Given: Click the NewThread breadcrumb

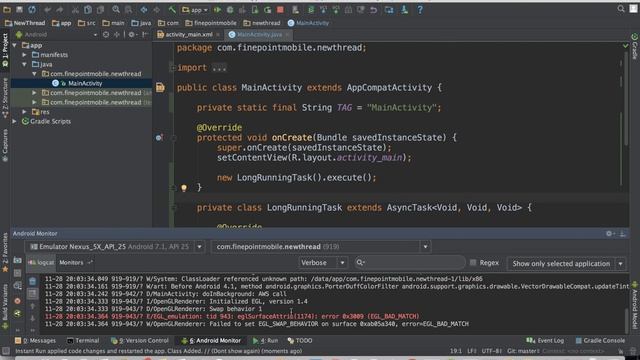Looking at the screenshot, I should click(x=25, y=23).
